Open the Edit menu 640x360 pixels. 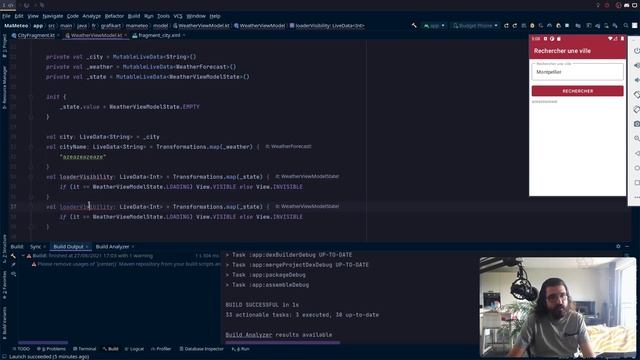pos(19,16)
